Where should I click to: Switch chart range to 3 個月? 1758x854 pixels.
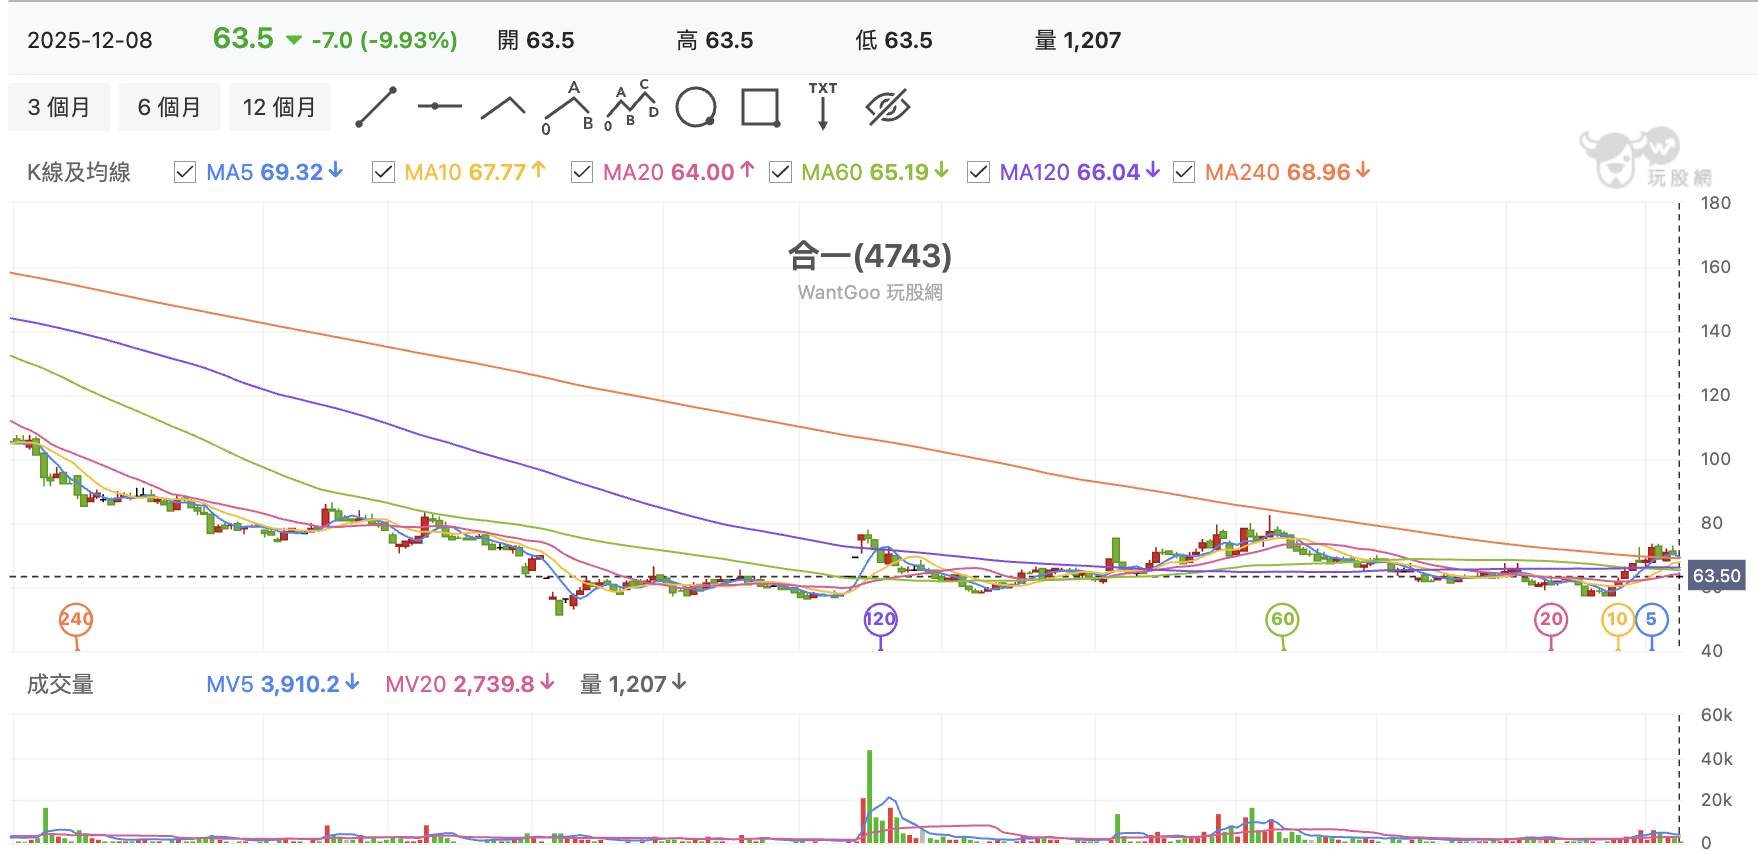click(59, 107)
